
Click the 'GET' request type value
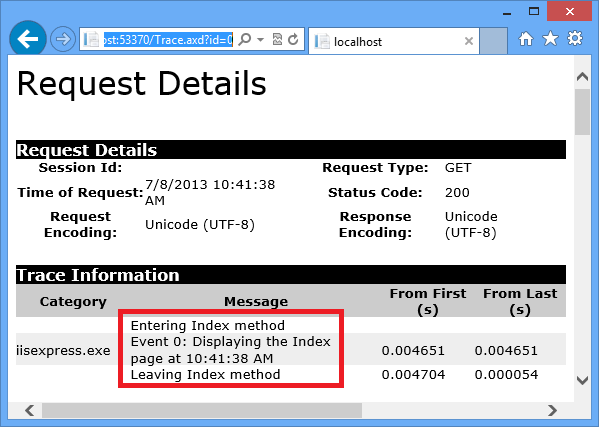[458, 168]
